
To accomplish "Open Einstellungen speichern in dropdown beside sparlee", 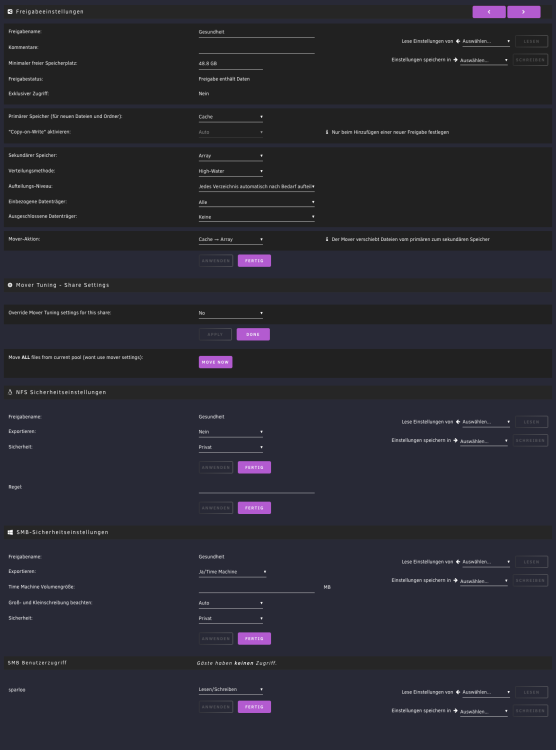I will (x=483, y=711).
